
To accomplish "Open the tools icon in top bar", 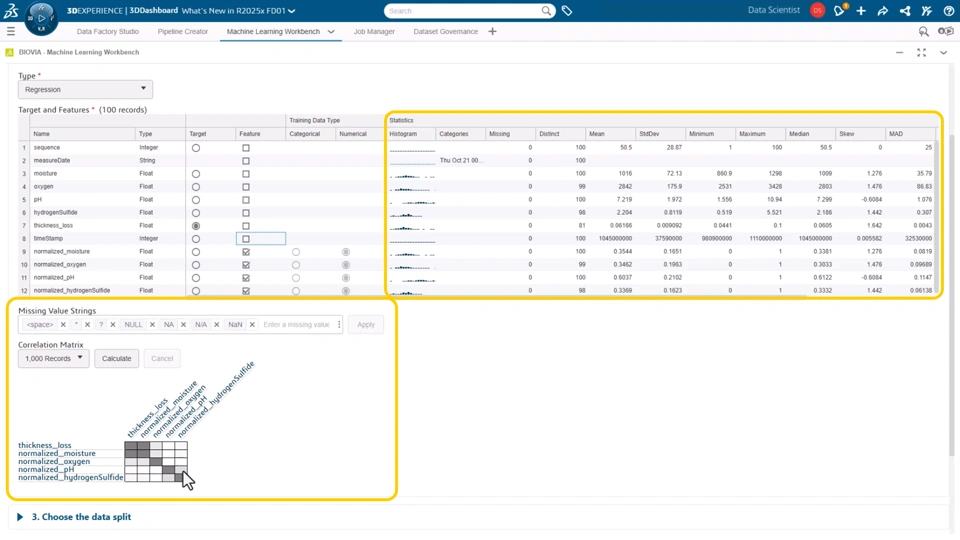I will point(926,11).
